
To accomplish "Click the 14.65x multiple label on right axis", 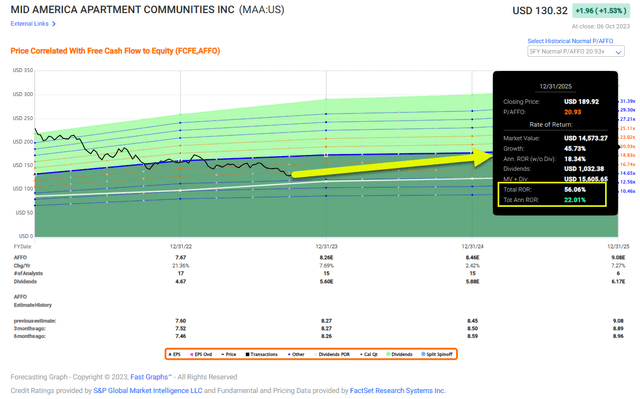I will coord(628,173).
